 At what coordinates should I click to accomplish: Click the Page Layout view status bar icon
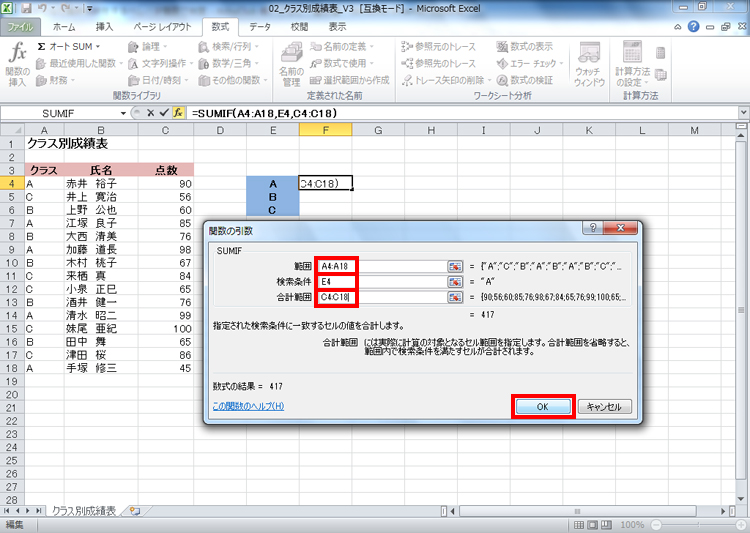[x=593, y=525]
